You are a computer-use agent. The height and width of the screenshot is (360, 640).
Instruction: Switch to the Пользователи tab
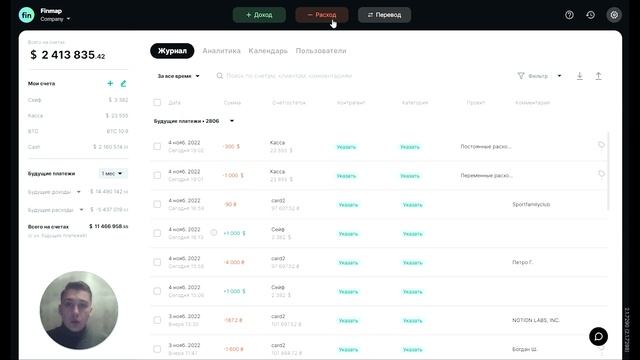(321, 51)
